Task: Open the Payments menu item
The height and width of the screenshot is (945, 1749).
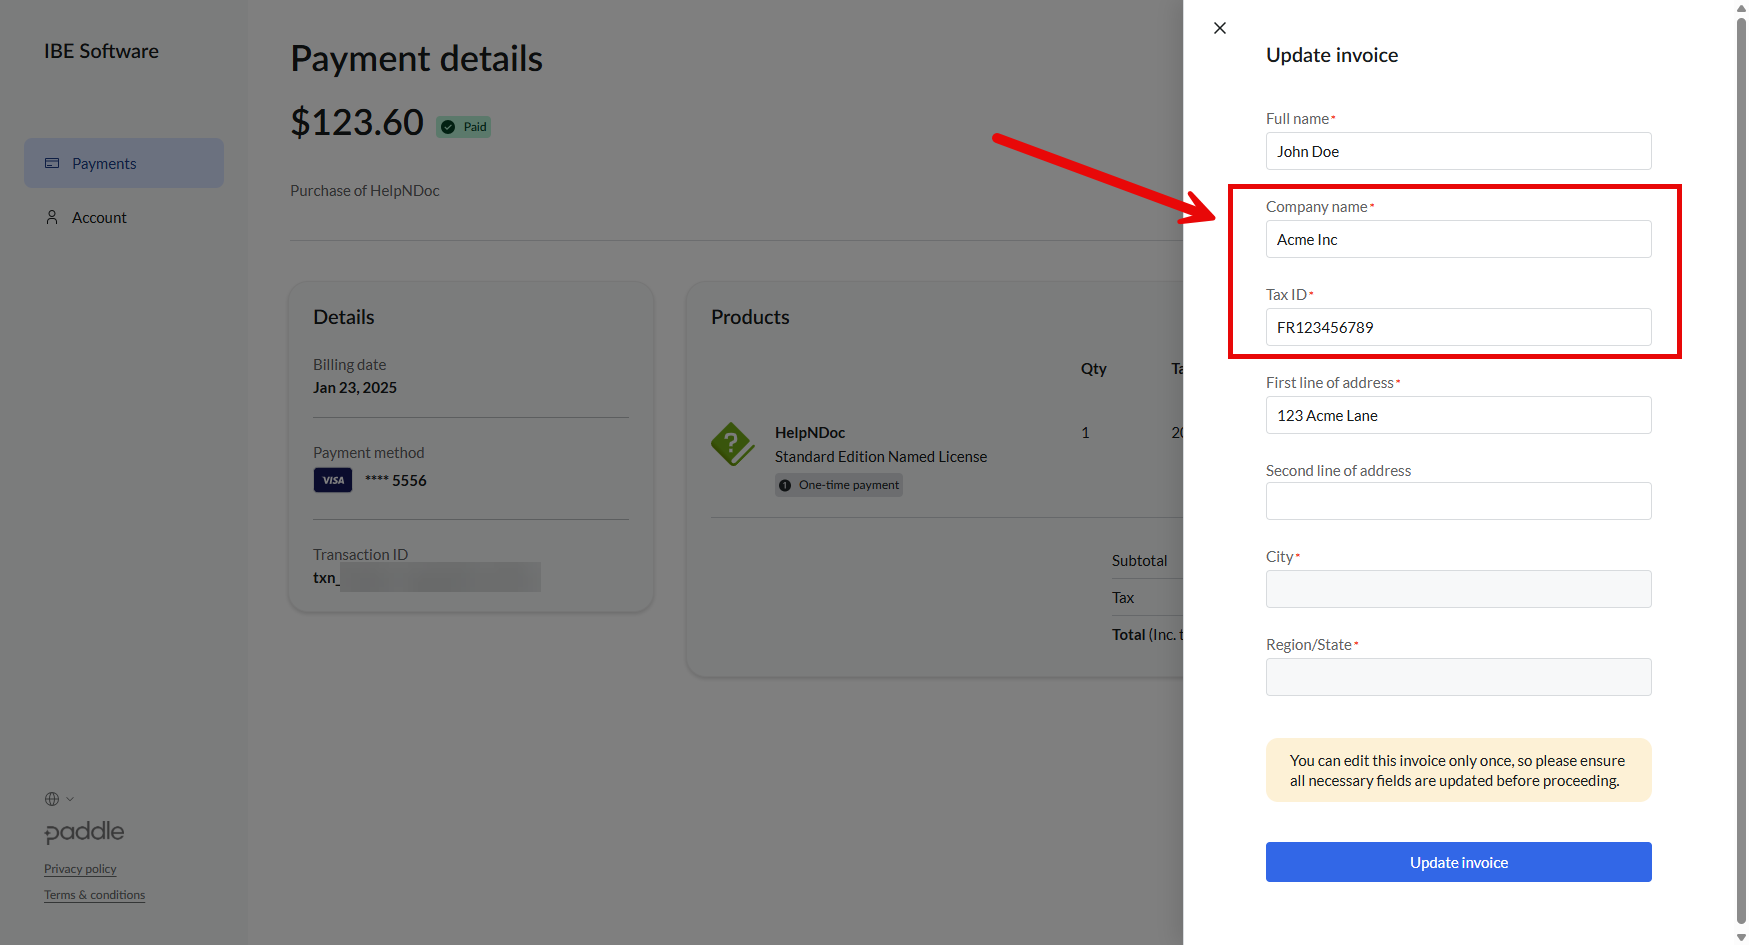Action: (x=124, y=163)
